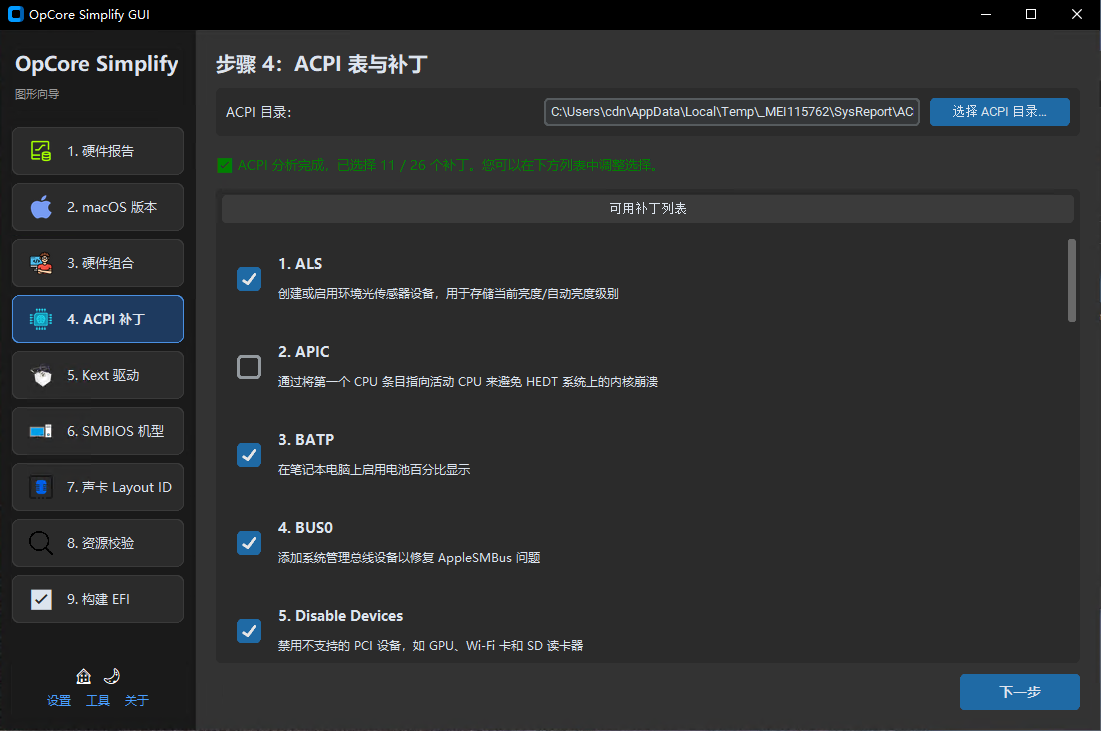Click the 选择 ACPI 目录... button
Image resolution: width=1101 pixels, height=731 pixels.
point(999,112)
